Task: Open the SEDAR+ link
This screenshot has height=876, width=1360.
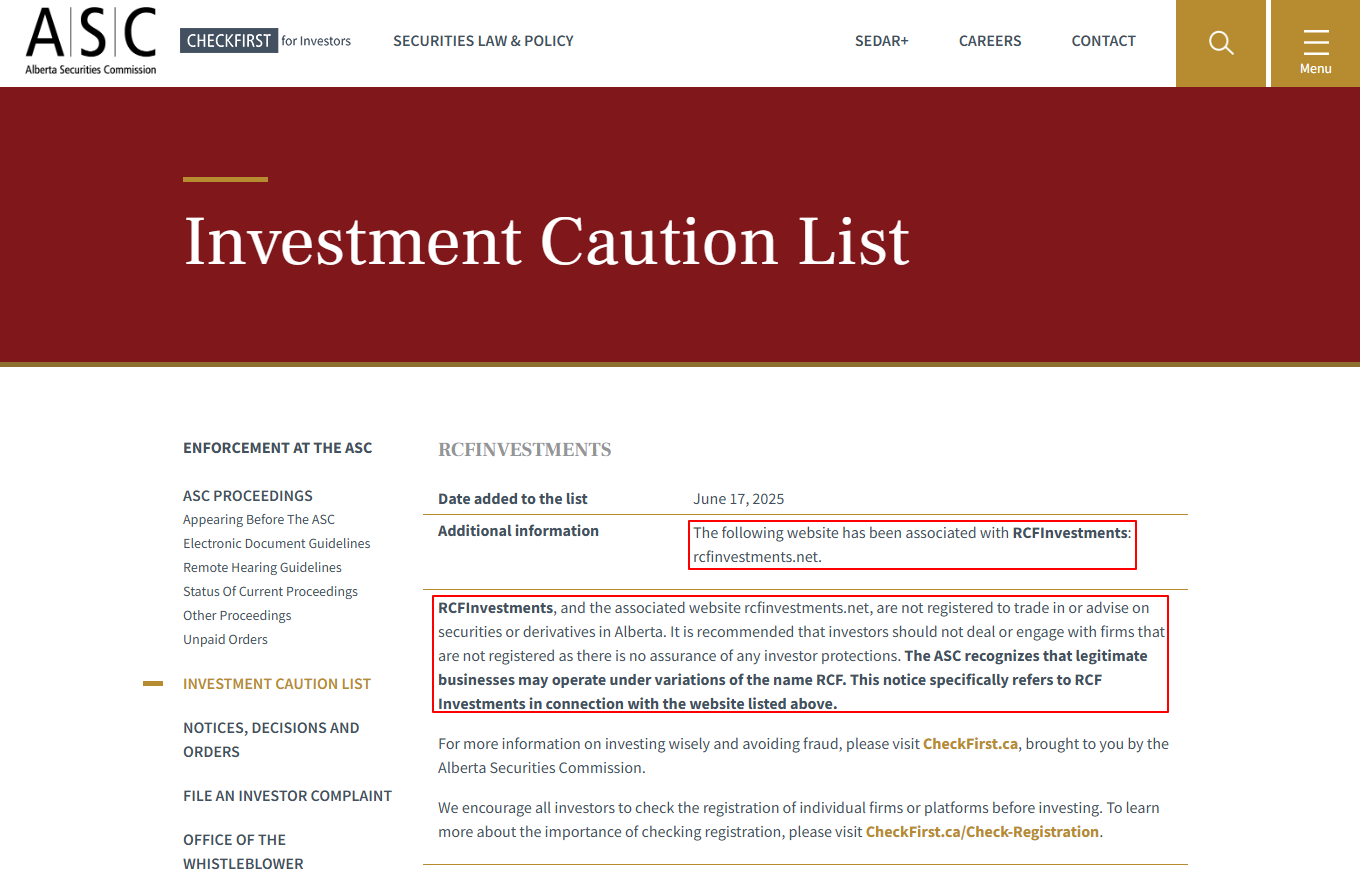Action: point(882,41)
